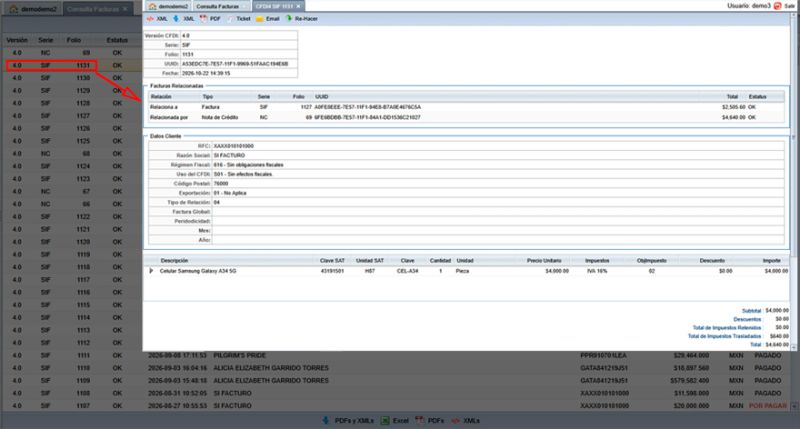Image resolution: width=800 pixels, height=429 pixels.
Task: Click the Régimen Fiscal value 616
Action: click(x=248, y=165)
